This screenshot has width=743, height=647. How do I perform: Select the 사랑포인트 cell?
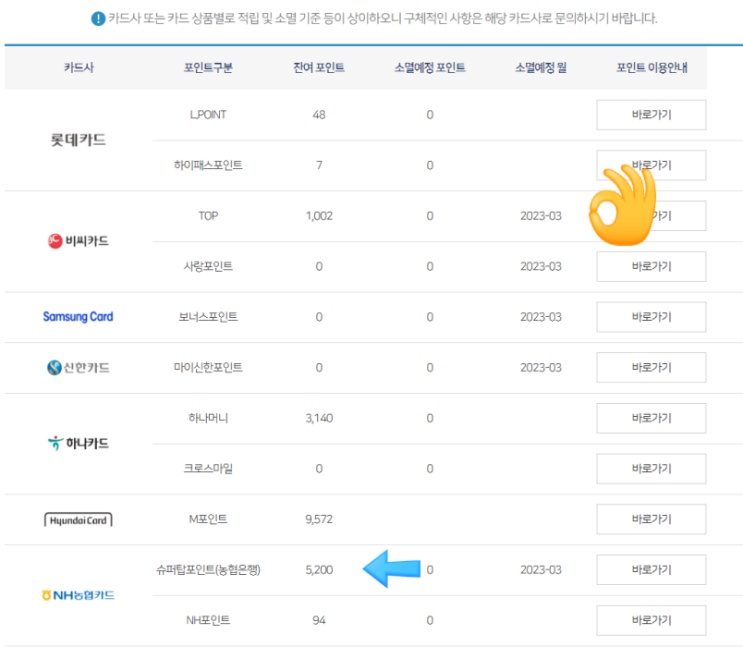208,266
